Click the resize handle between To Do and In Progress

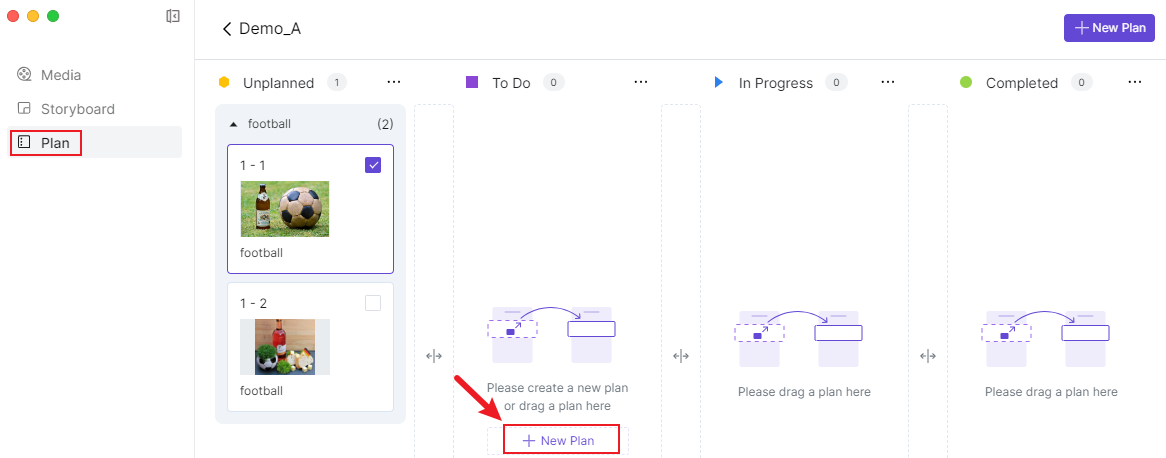tap(681, 356)
